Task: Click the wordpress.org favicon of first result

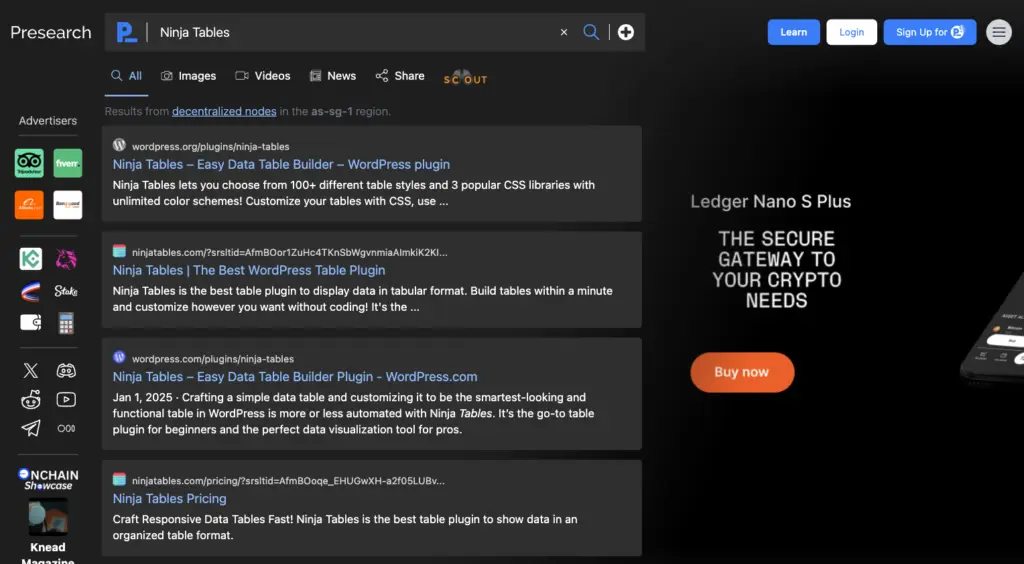Action: coord(119,145)
